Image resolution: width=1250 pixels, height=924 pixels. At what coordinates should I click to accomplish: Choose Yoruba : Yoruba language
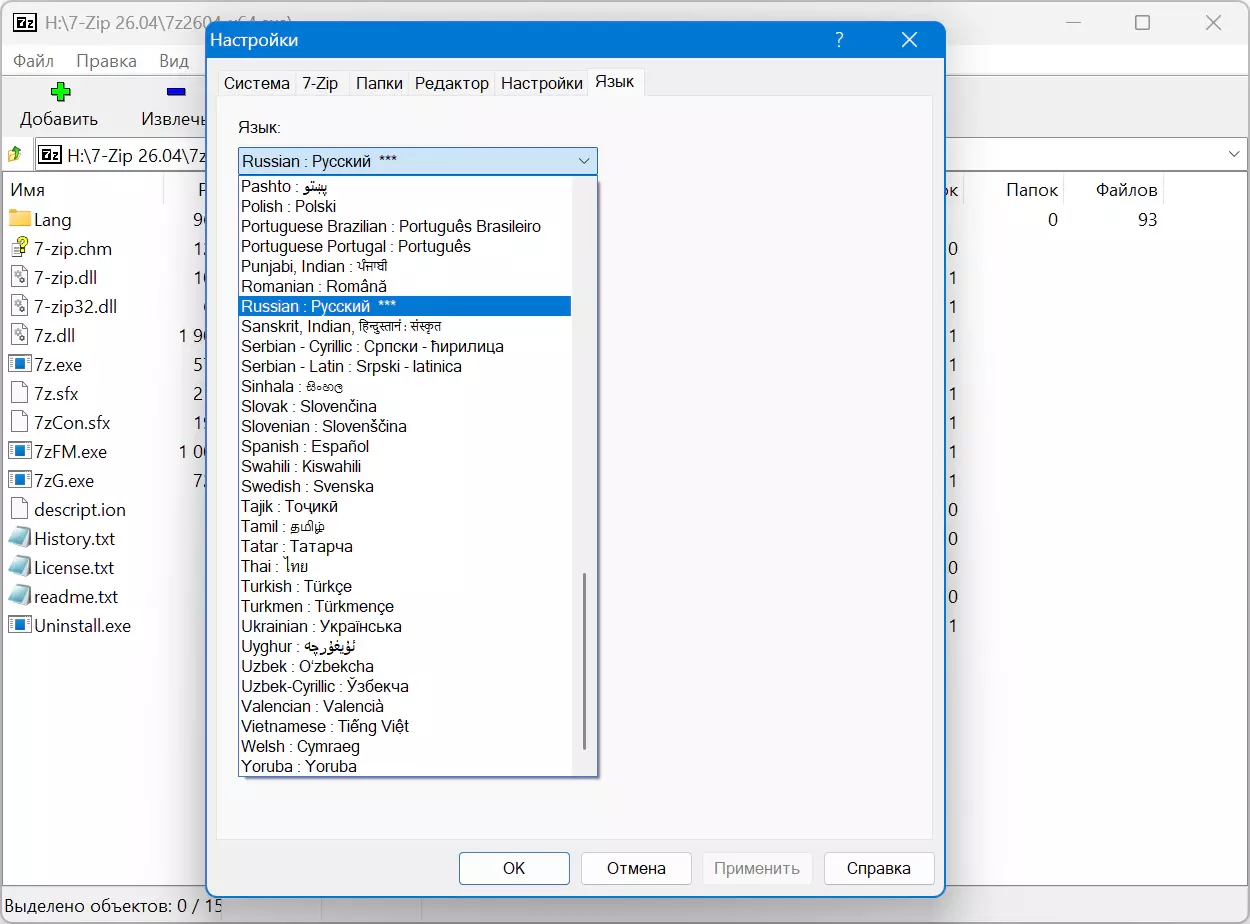click(x=405, y=766)
